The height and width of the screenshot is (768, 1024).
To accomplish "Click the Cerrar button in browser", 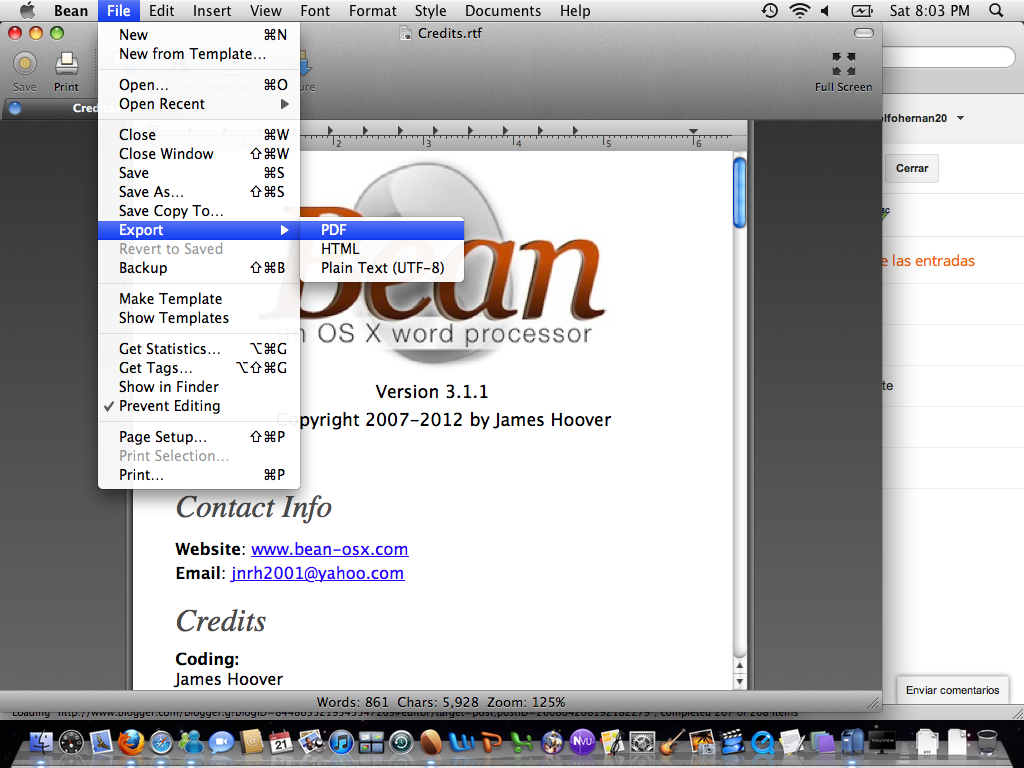I will (912, 168).
